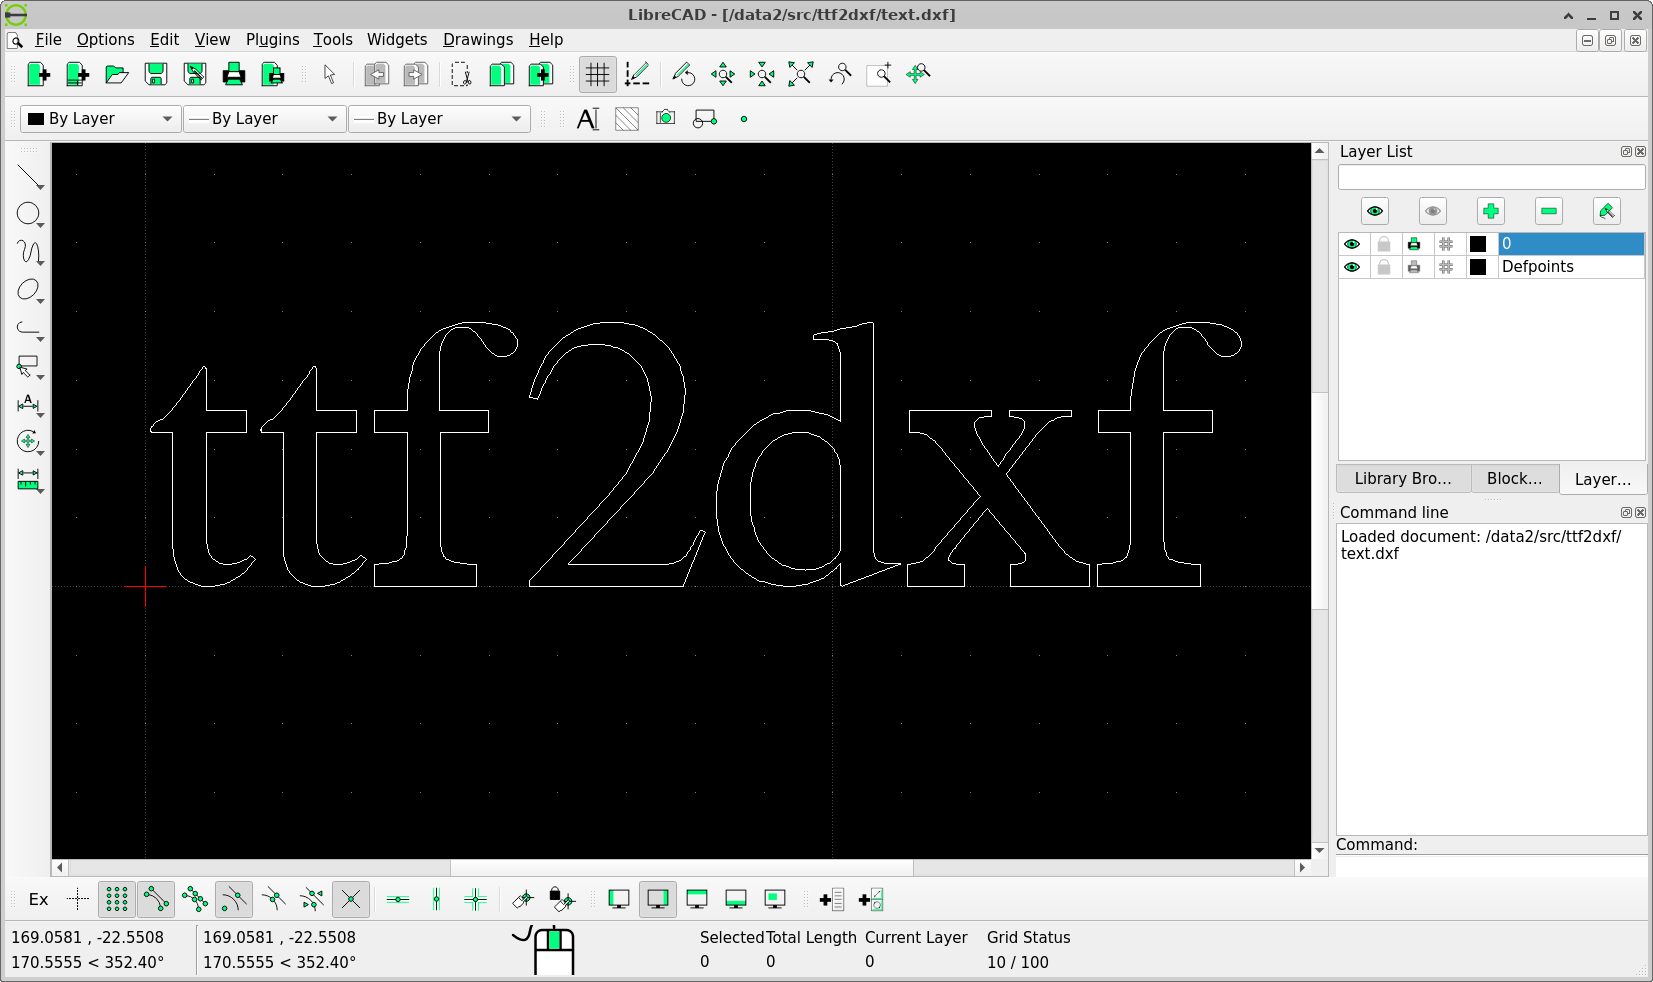The image size is (1653, 982).
Task: Open the File menu
Action: tap(48, 40)
